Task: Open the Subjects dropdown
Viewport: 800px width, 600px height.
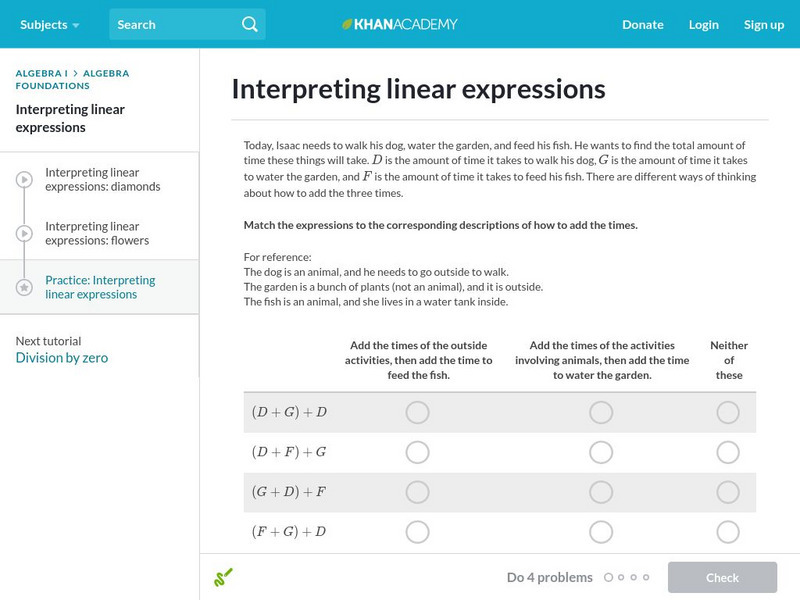Action: point(43,23)
